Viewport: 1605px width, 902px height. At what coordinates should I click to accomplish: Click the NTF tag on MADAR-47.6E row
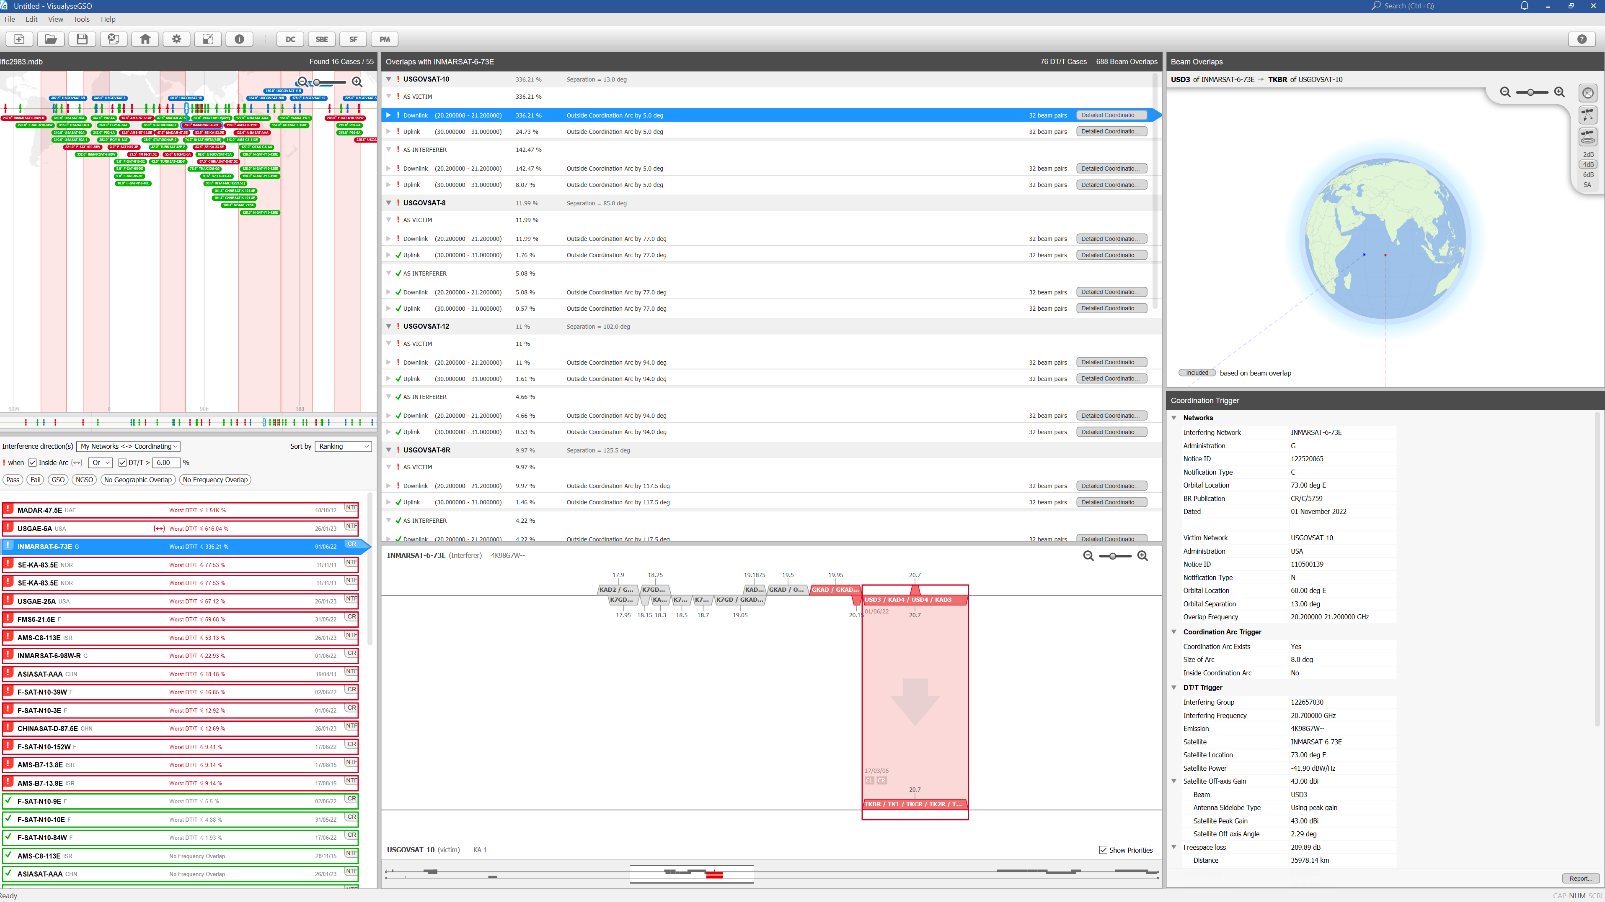pyautogui.click(x=351, y=508)
